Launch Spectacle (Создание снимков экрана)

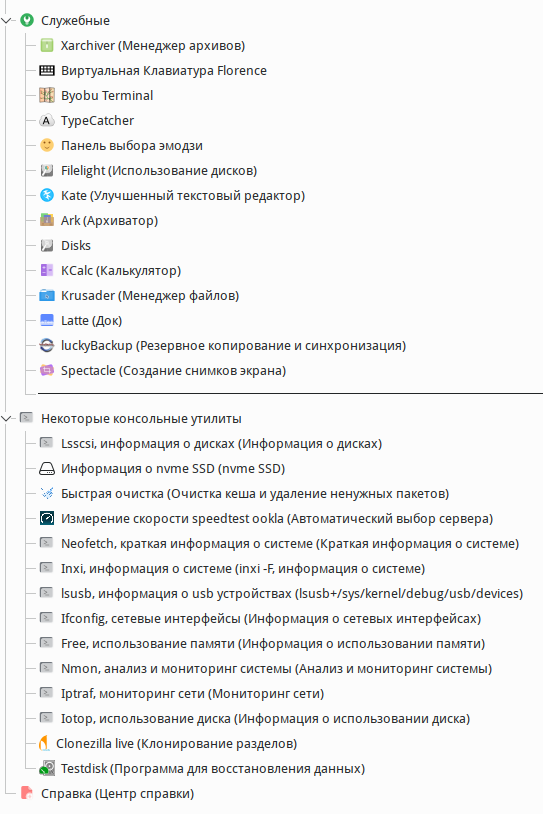[x=173, y=371]
